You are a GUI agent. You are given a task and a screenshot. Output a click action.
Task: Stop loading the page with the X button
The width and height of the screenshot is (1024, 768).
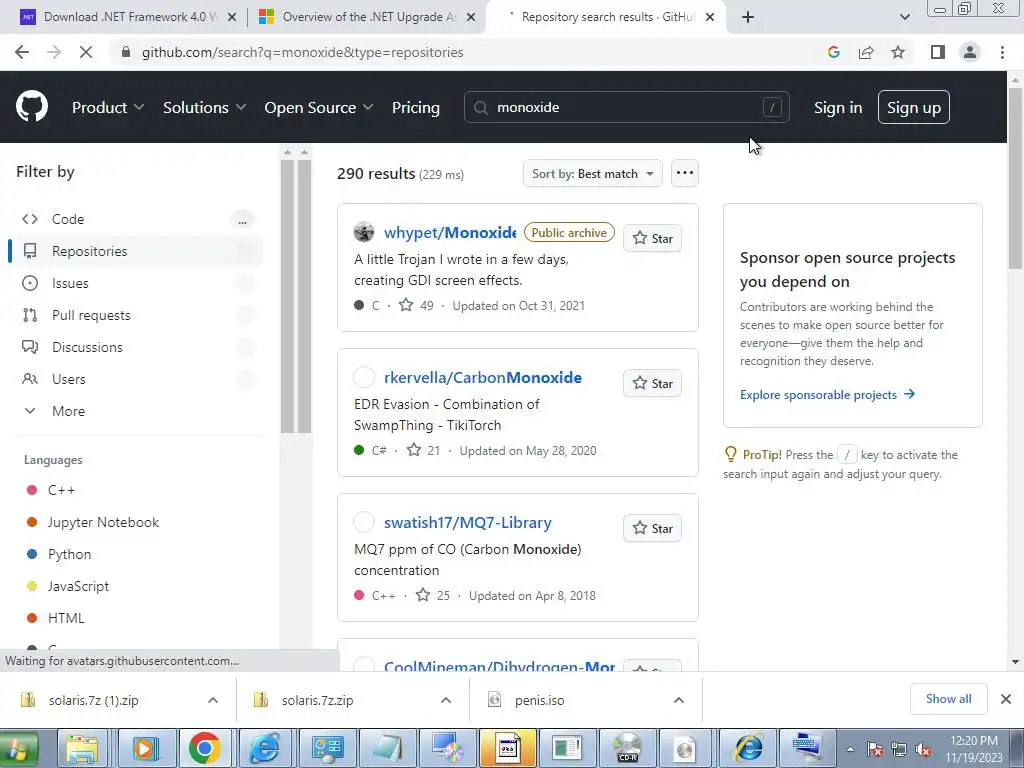[x=86, y=52]
